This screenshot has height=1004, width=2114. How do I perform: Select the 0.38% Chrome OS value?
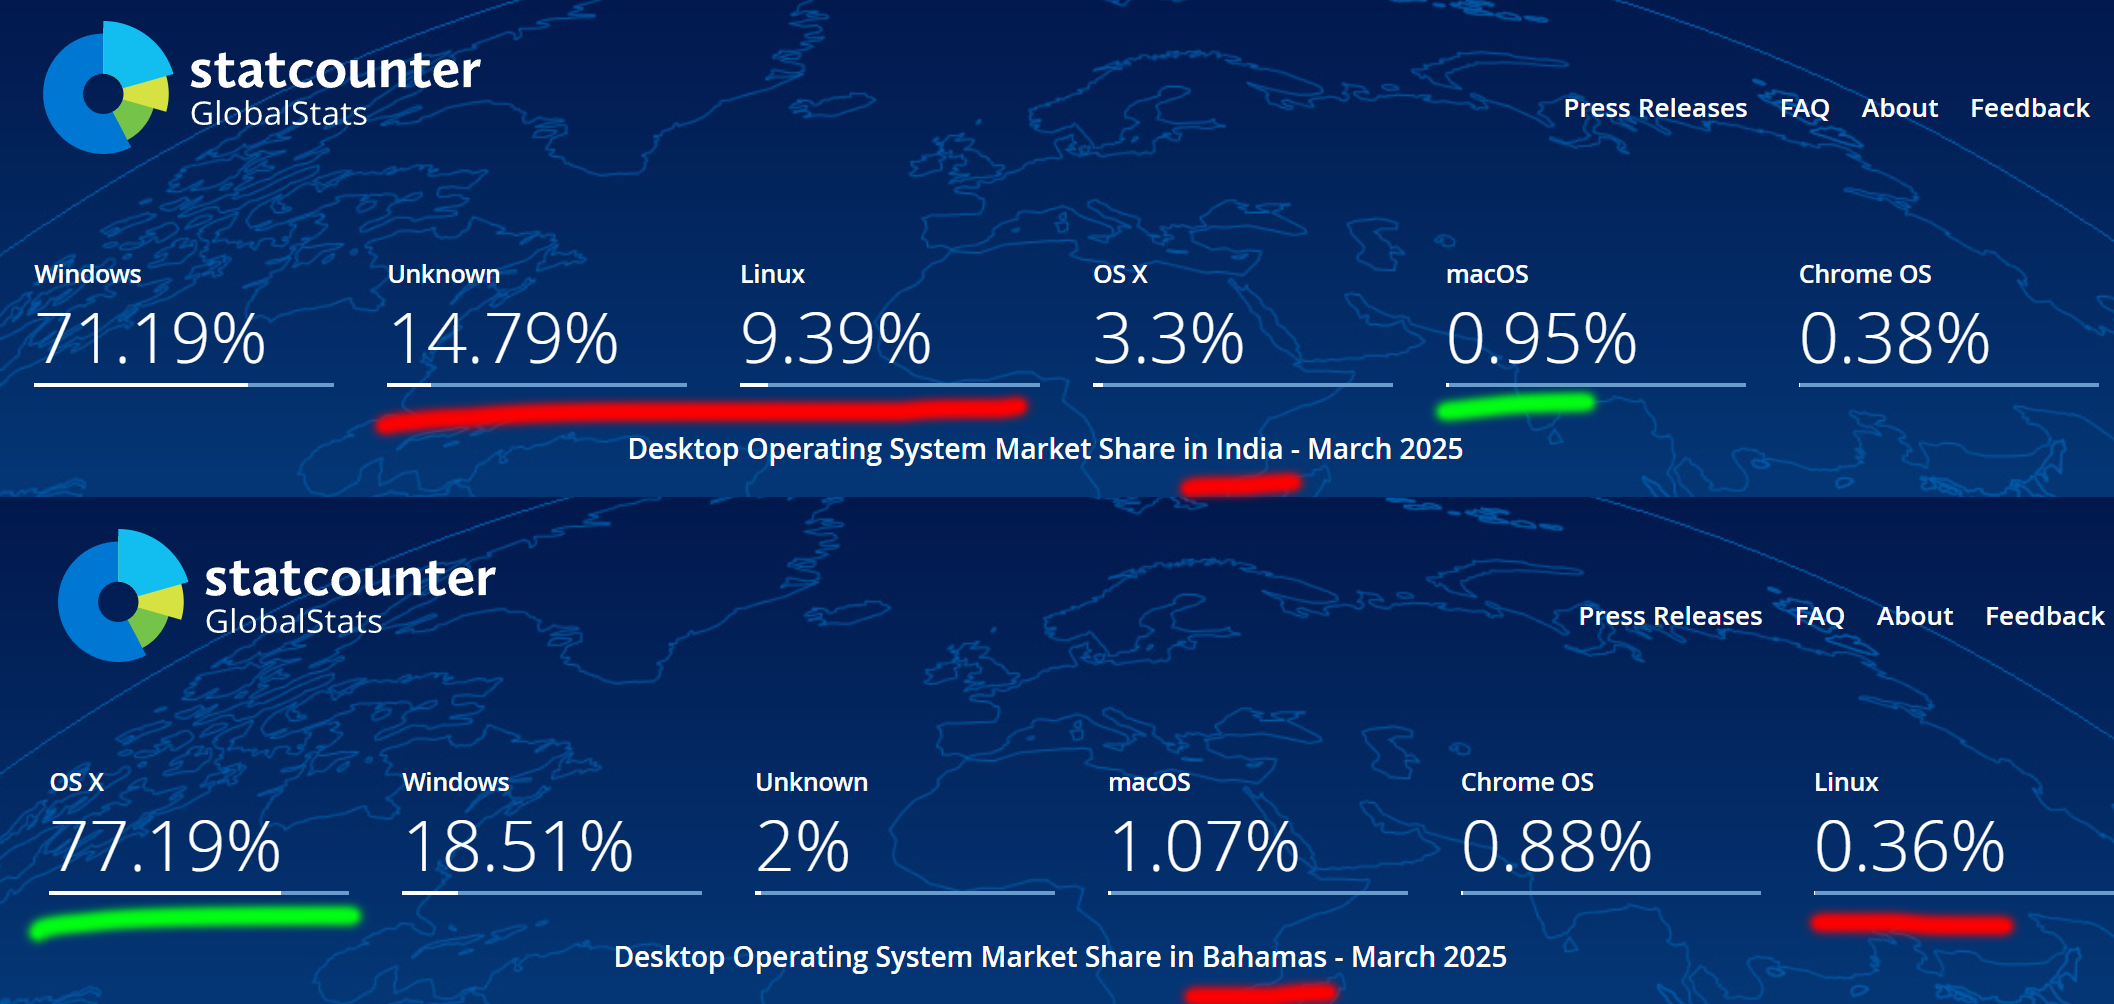pos(1895,338)
